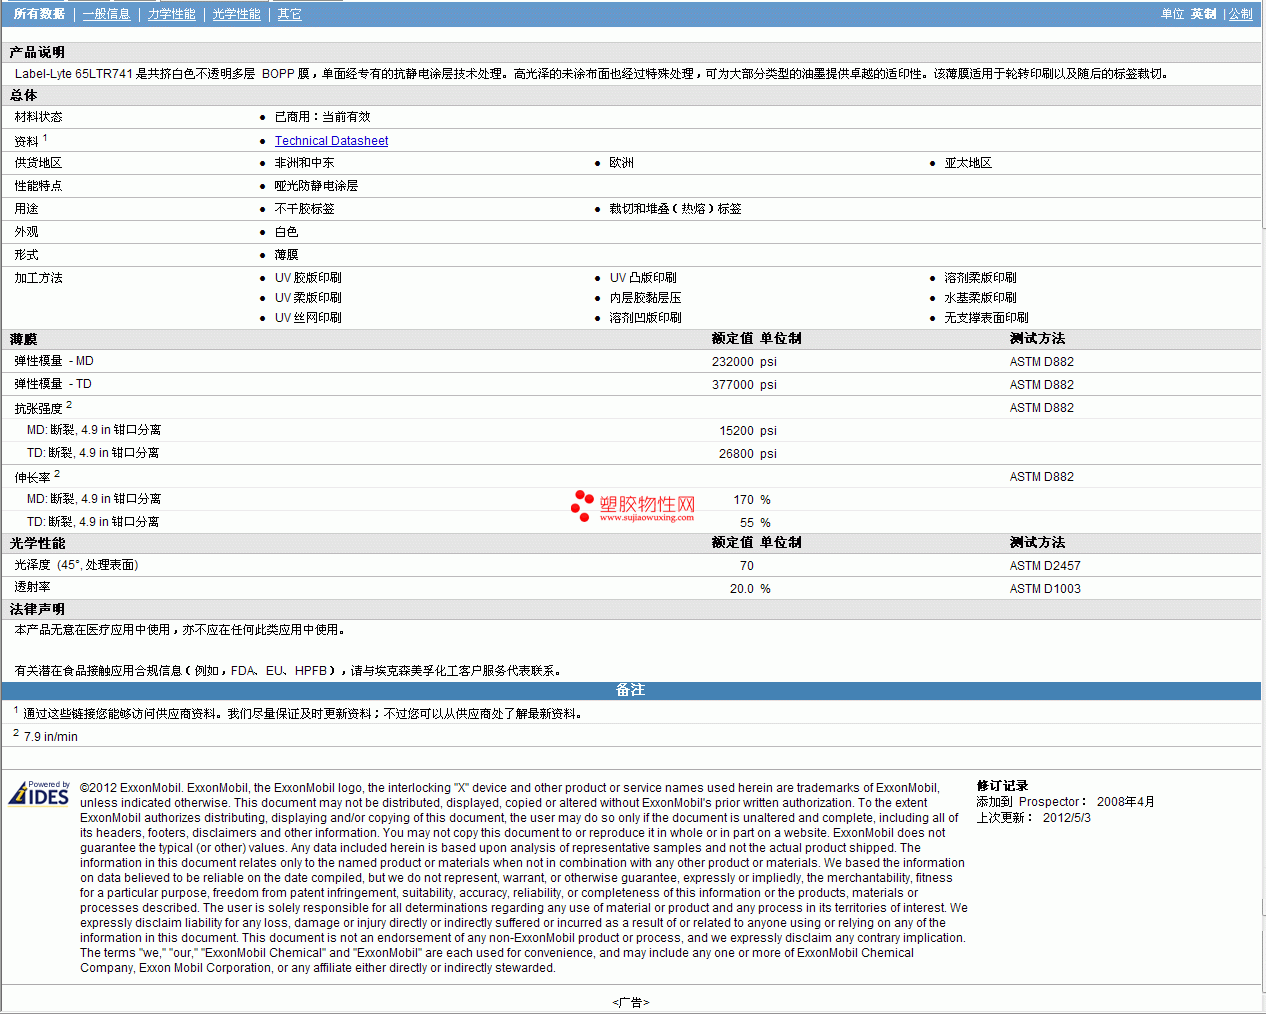This screenshot has width=1266, height=1014.
Task: Click the 已商用：当前有效 value
Action: (322, 117)
